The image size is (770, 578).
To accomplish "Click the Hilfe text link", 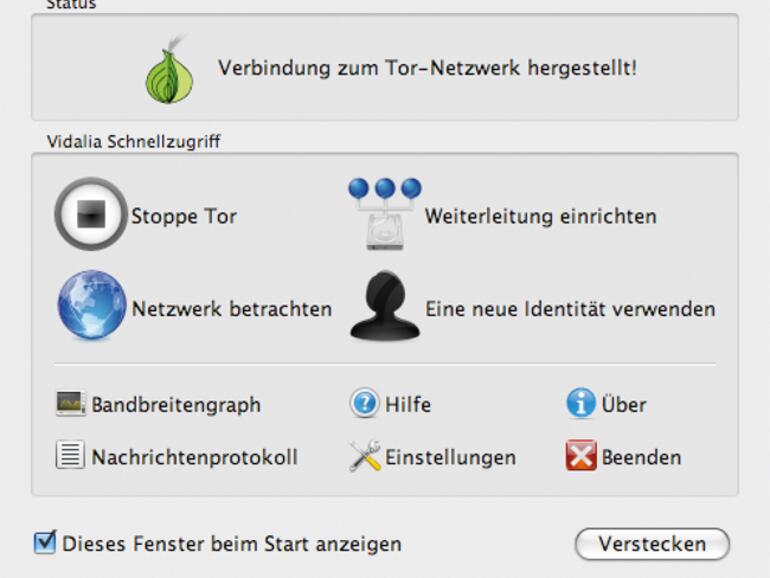I will tap(408, 405).
